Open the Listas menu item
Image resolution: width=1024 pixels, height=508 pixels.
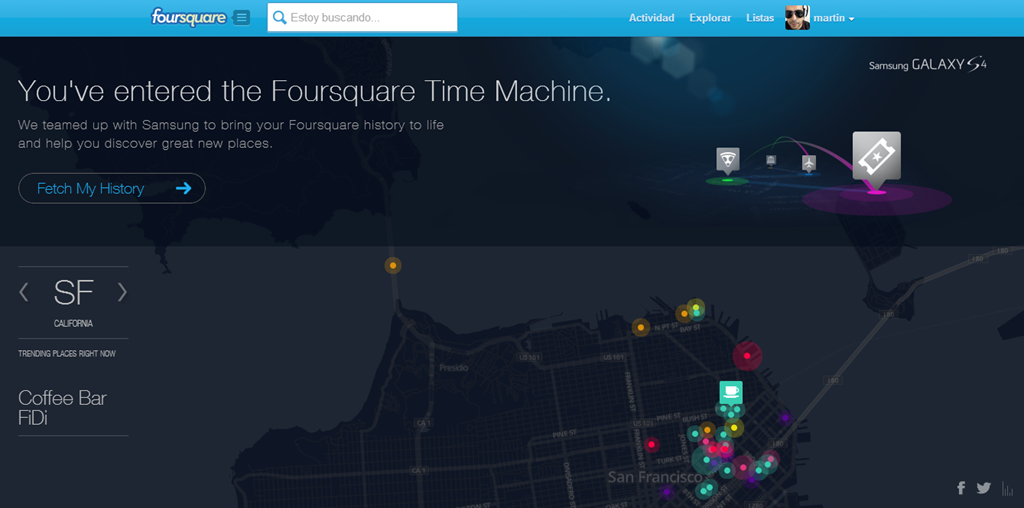(760, 18)
